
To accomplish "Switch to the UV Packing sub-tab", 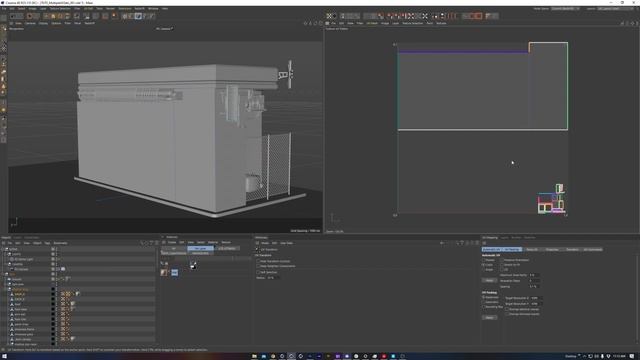I will (x=512, y=249).
